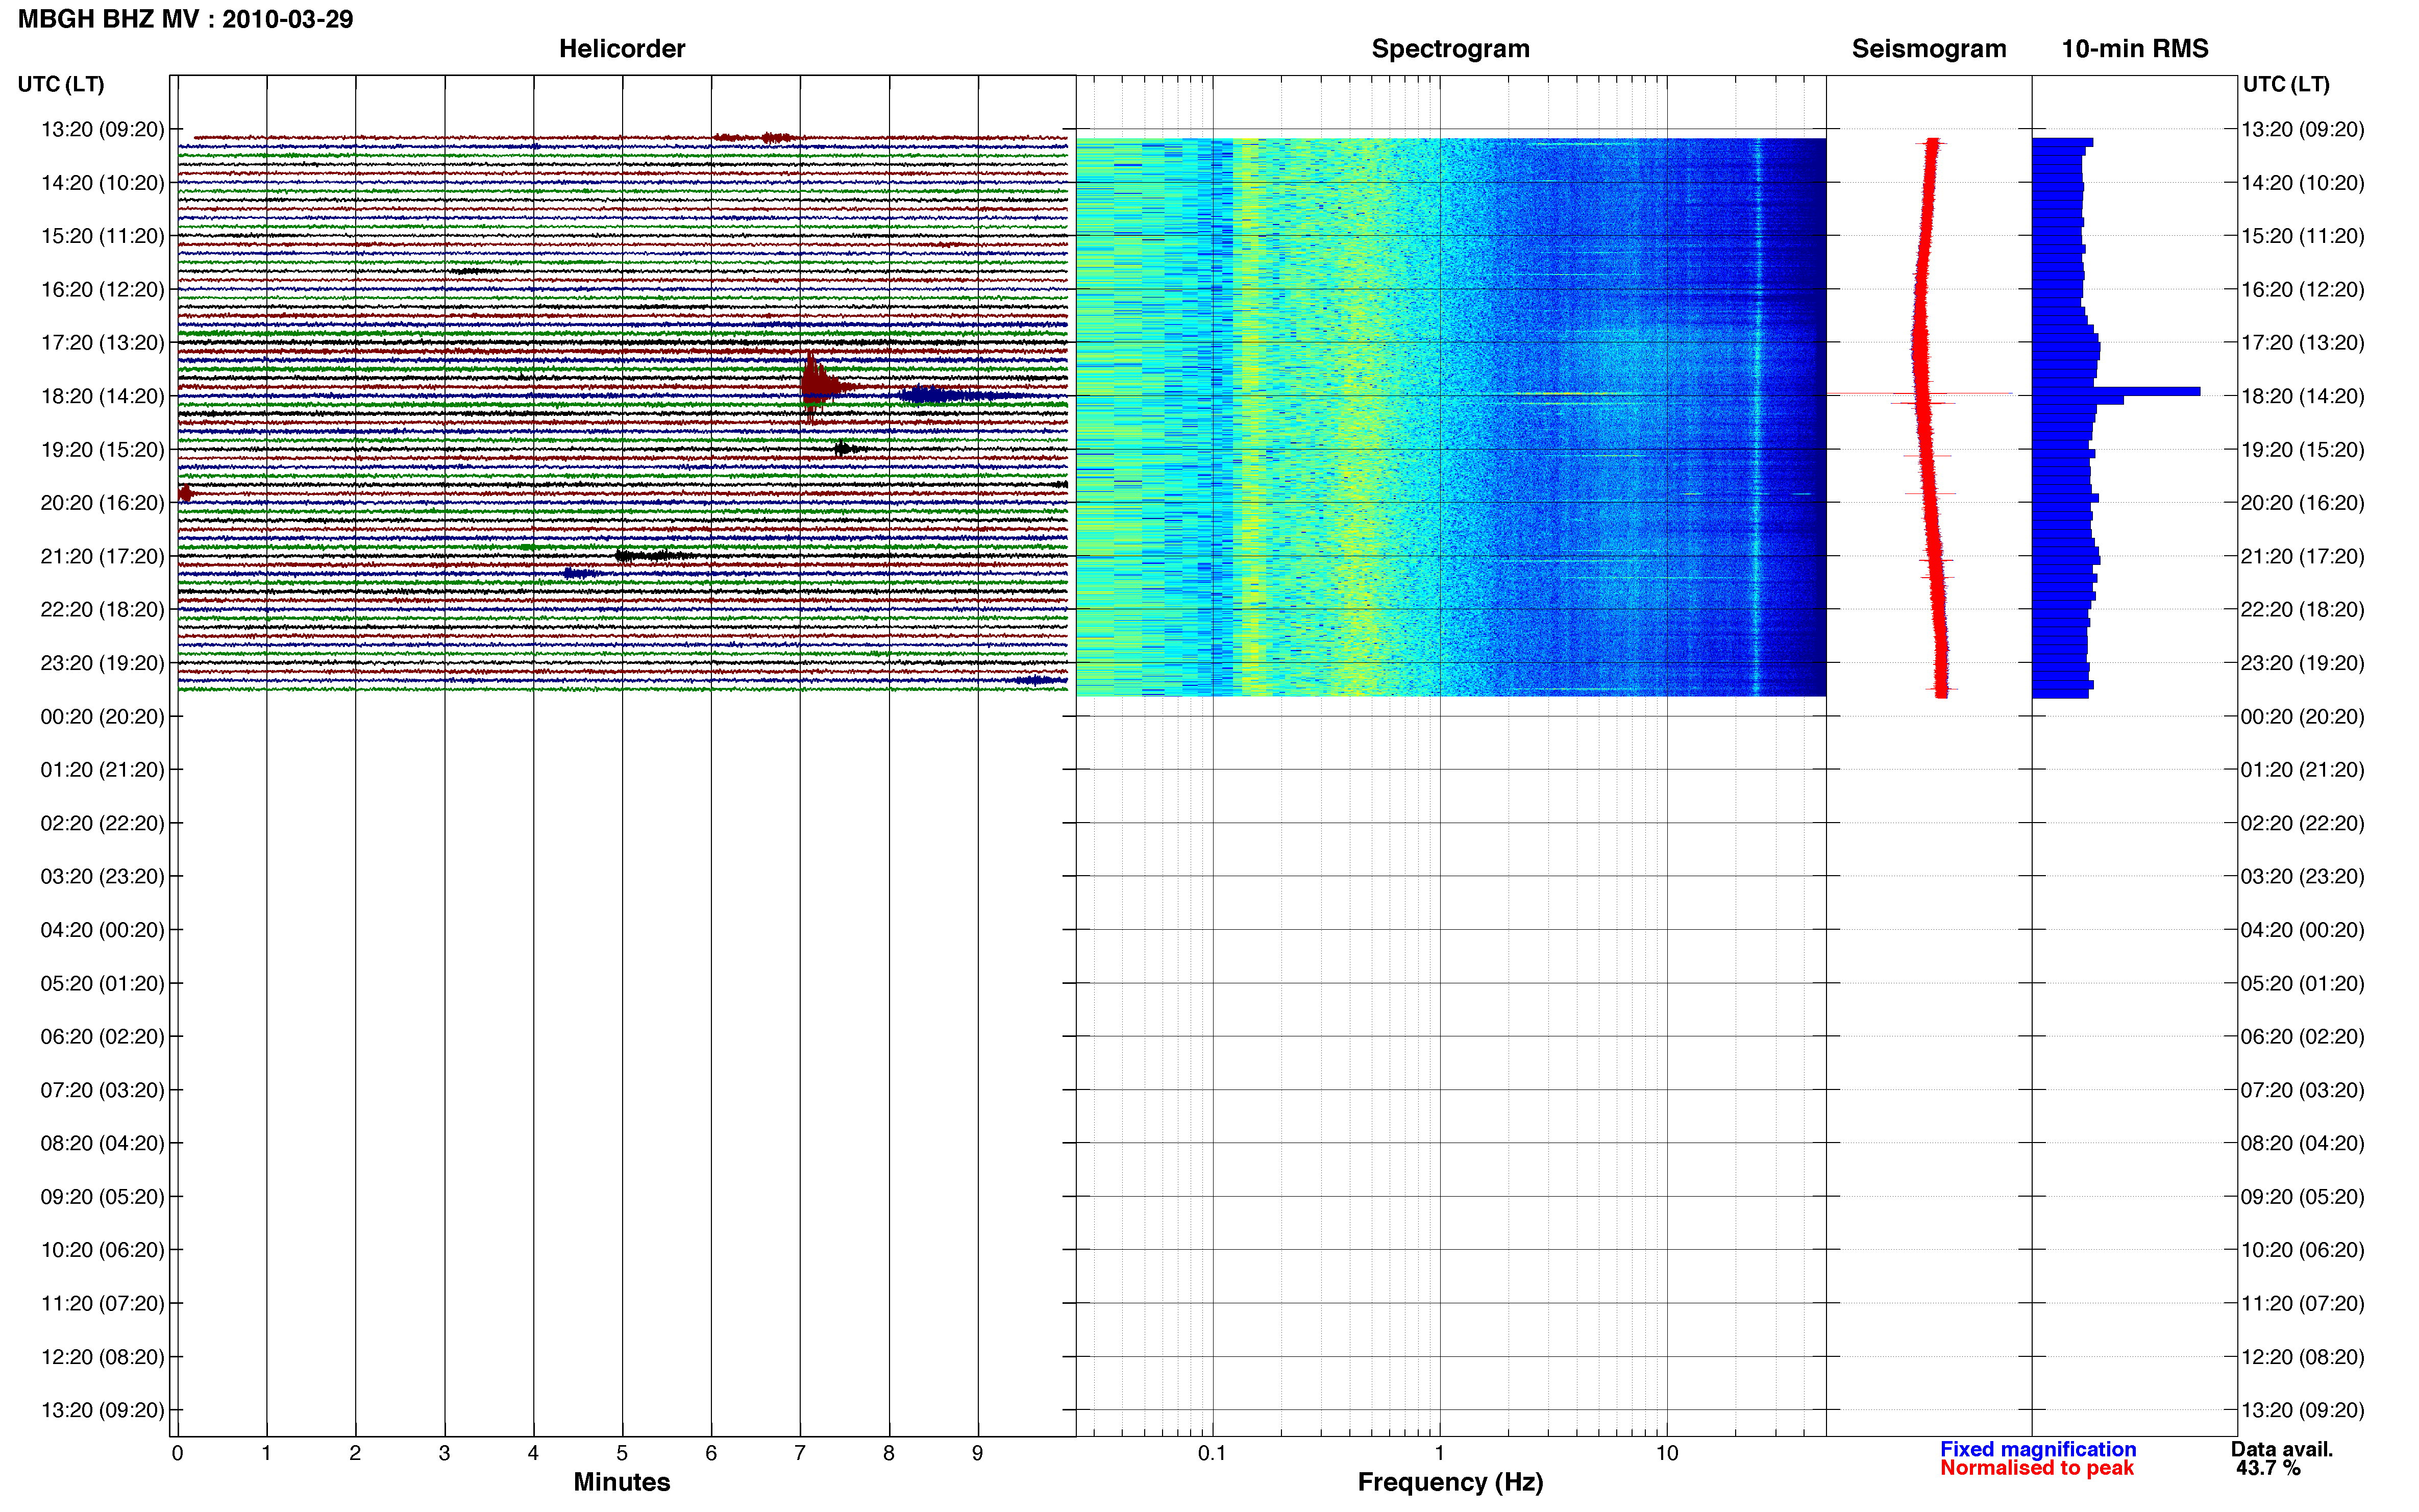This screenshot has width=2419, height=1512.
Task: Click the '1' frequency tick label
Action: coord(1439,1453)
